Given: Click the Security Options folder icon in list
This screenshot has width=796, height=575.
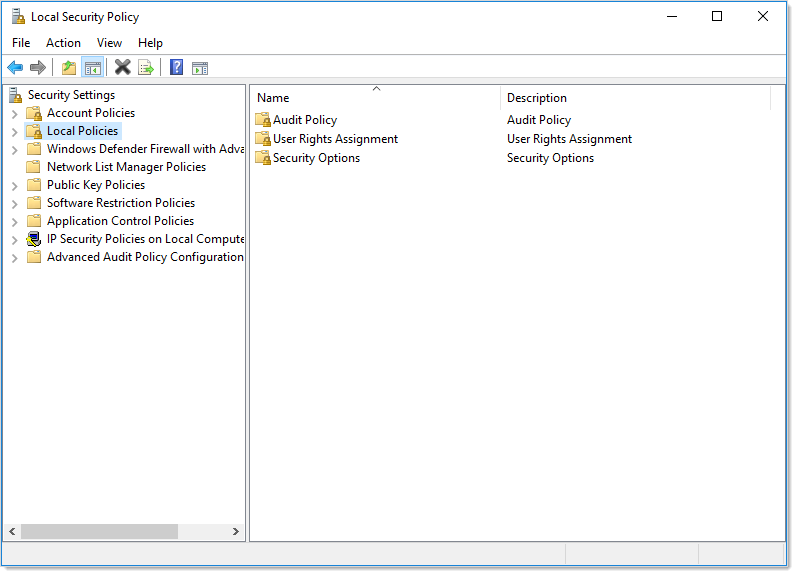Looking at the screenshot, I should pos(263,158).
